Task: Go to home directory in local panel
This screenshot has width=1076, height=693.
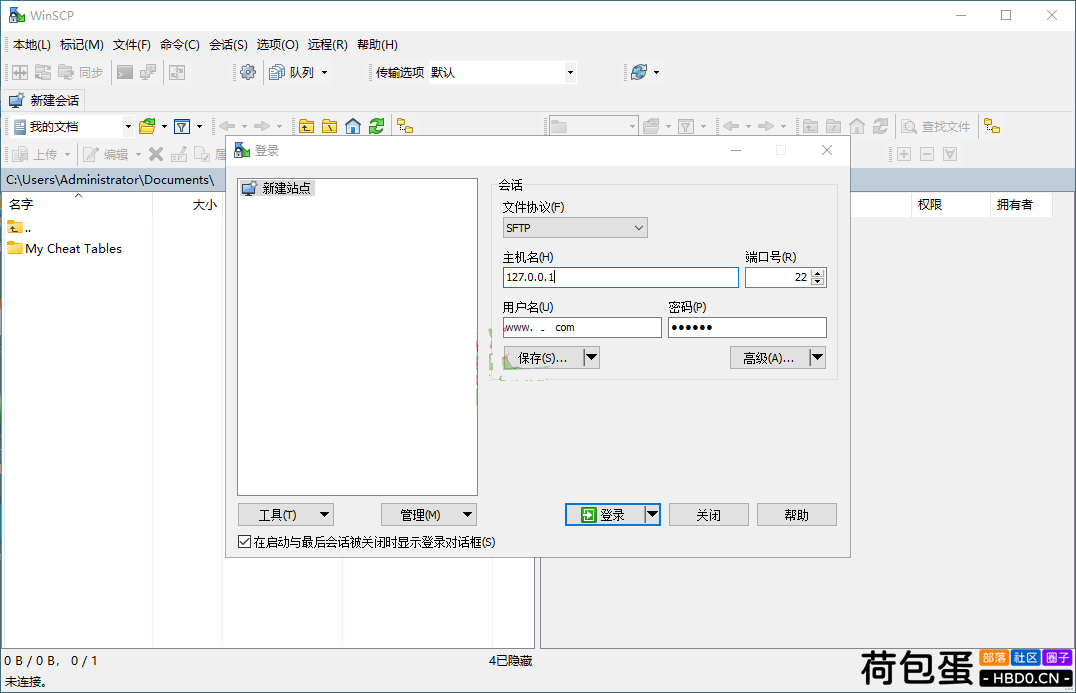Action: pos(353,126)
